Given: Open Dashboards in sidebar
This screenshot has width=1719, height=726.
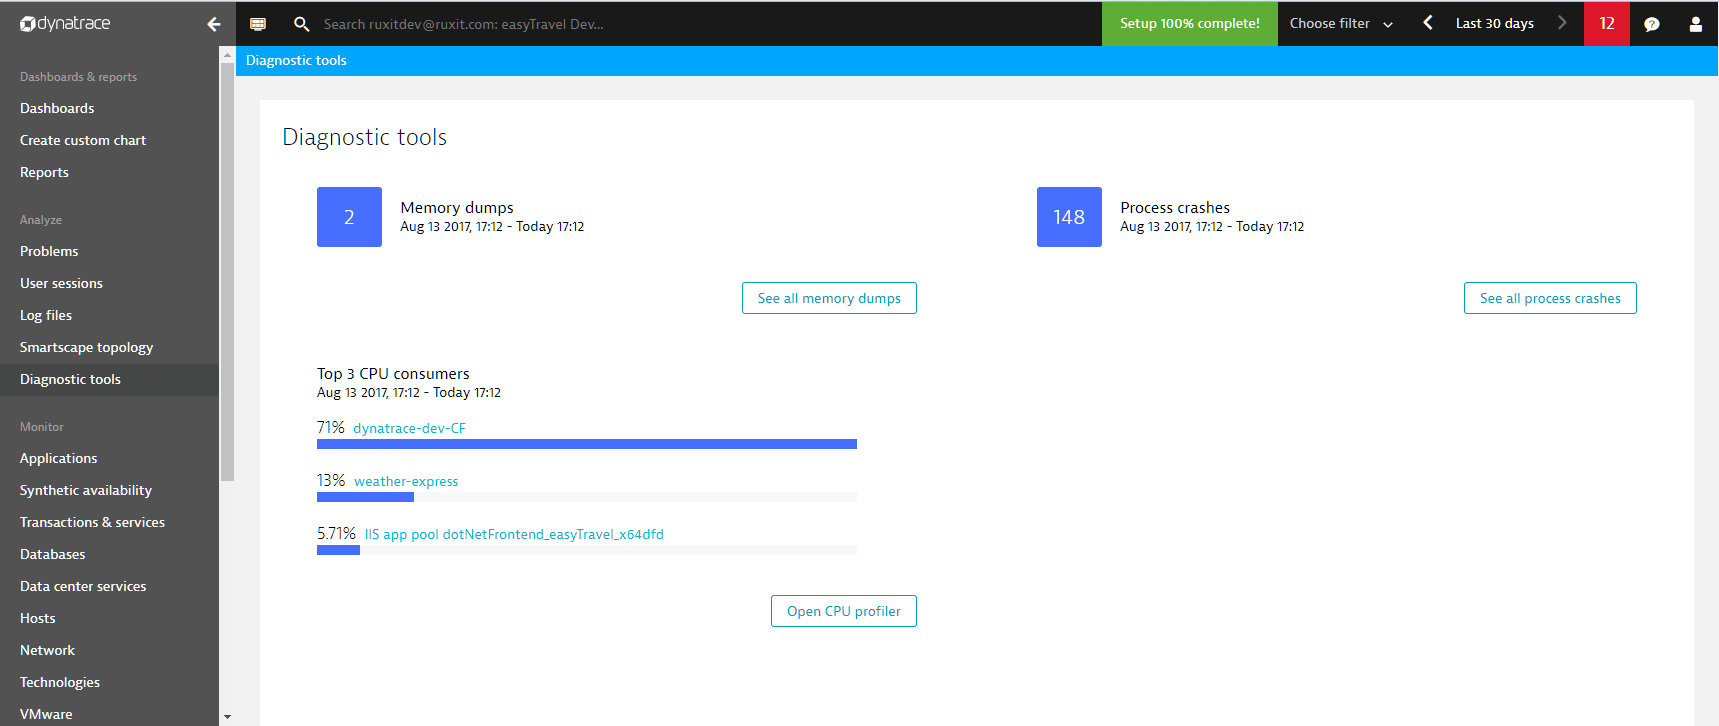Looking at the screenshot, I should coord(57,108).
